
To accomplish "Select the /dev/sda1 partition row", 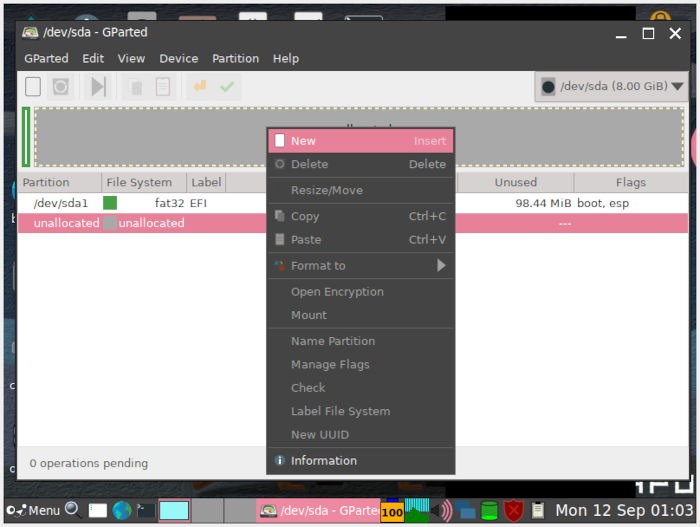I will point(353,203).
